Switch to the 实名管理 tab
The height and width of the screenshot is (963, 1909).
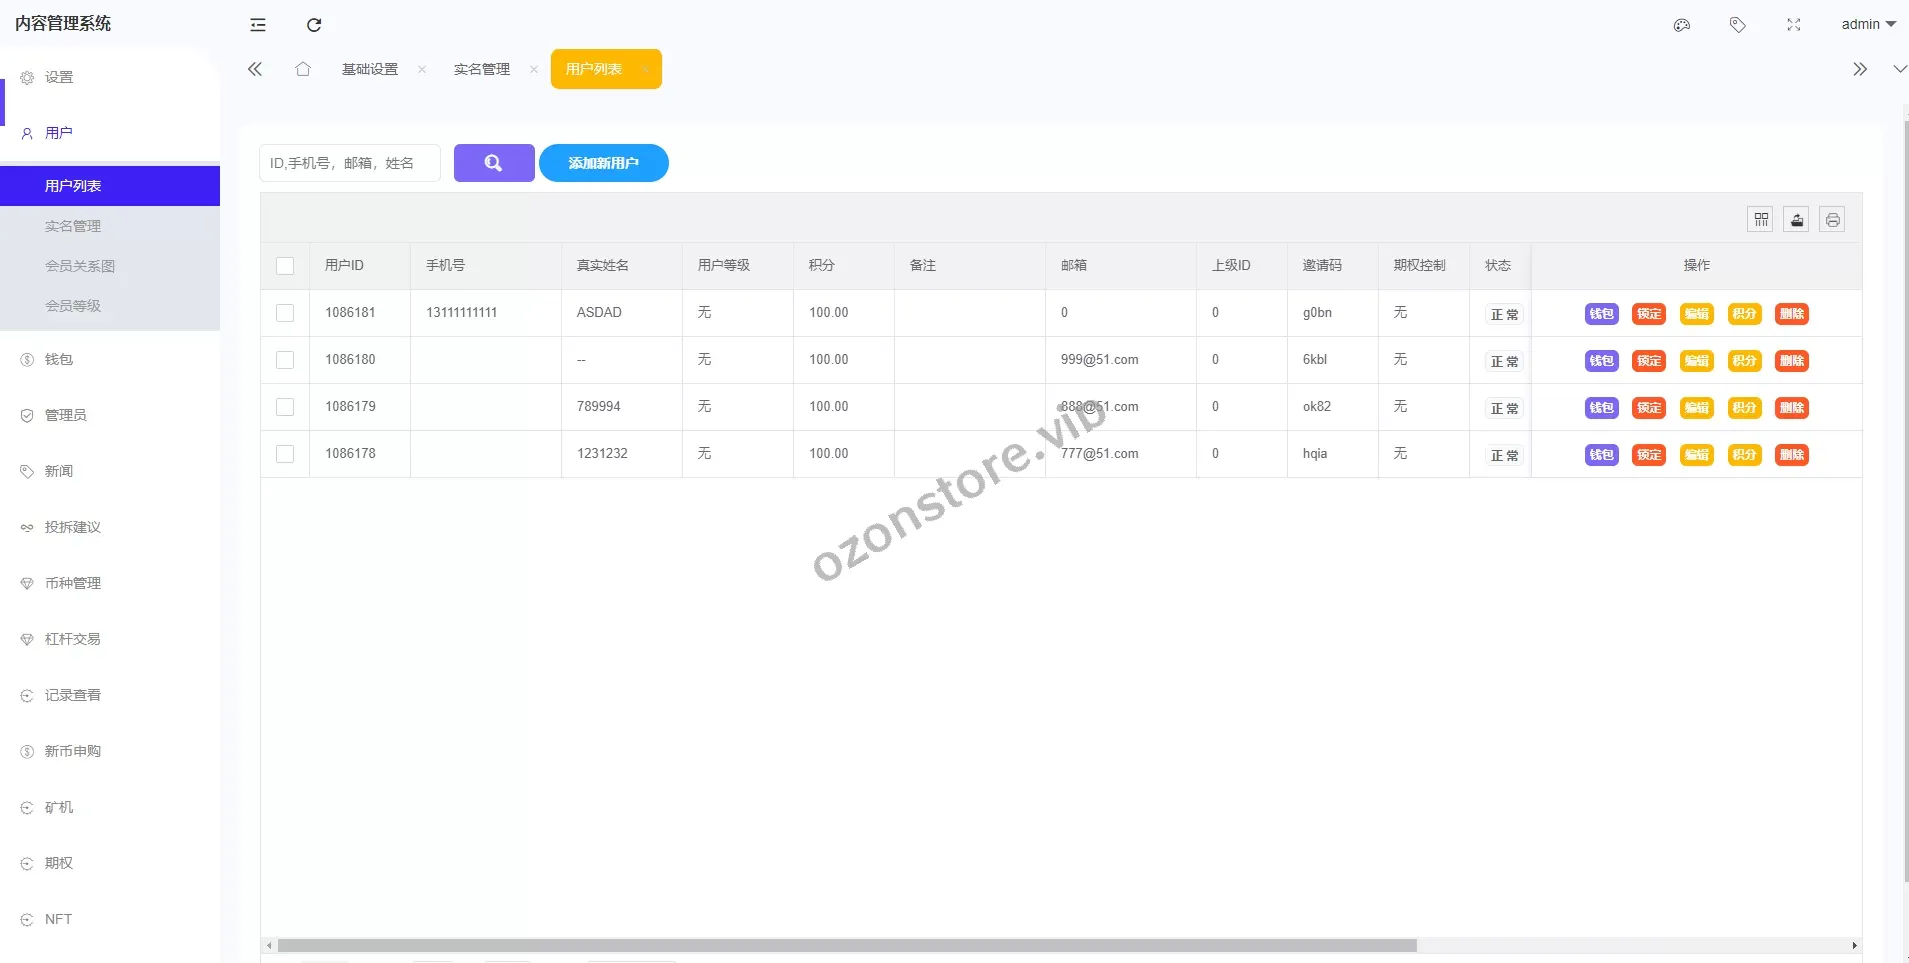[x=482, y=69]
